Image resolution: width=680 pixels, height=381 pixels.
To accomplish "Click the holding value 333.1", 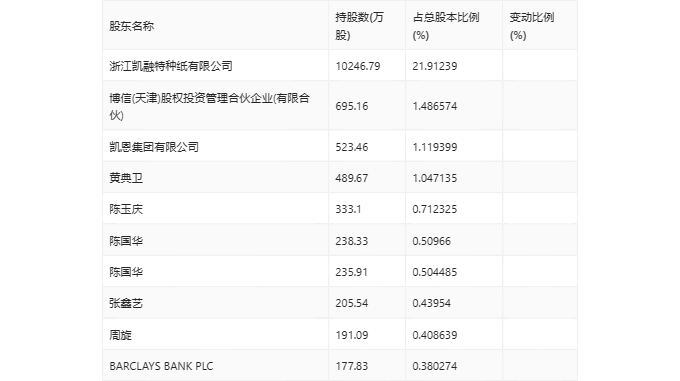I will (348, 209).
